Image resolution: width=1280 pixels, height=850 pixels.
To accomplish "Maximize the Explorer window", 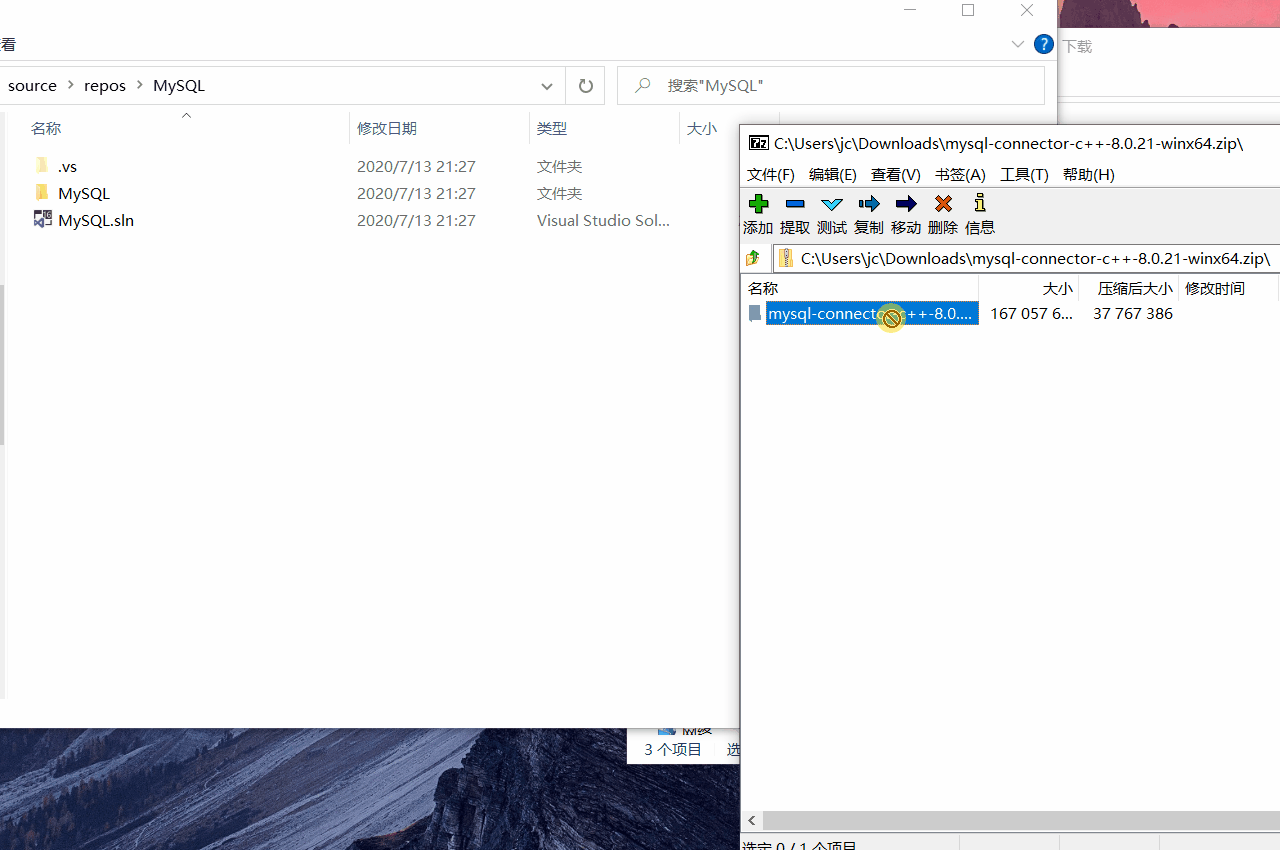I will (968, 10).
